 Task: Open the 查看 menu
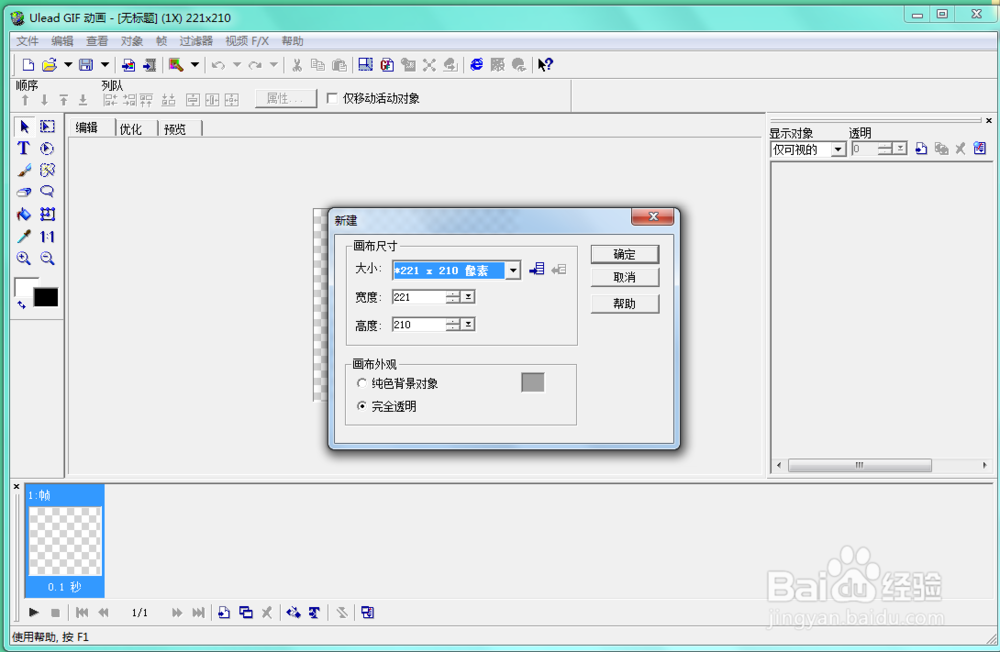coord(97,41)
